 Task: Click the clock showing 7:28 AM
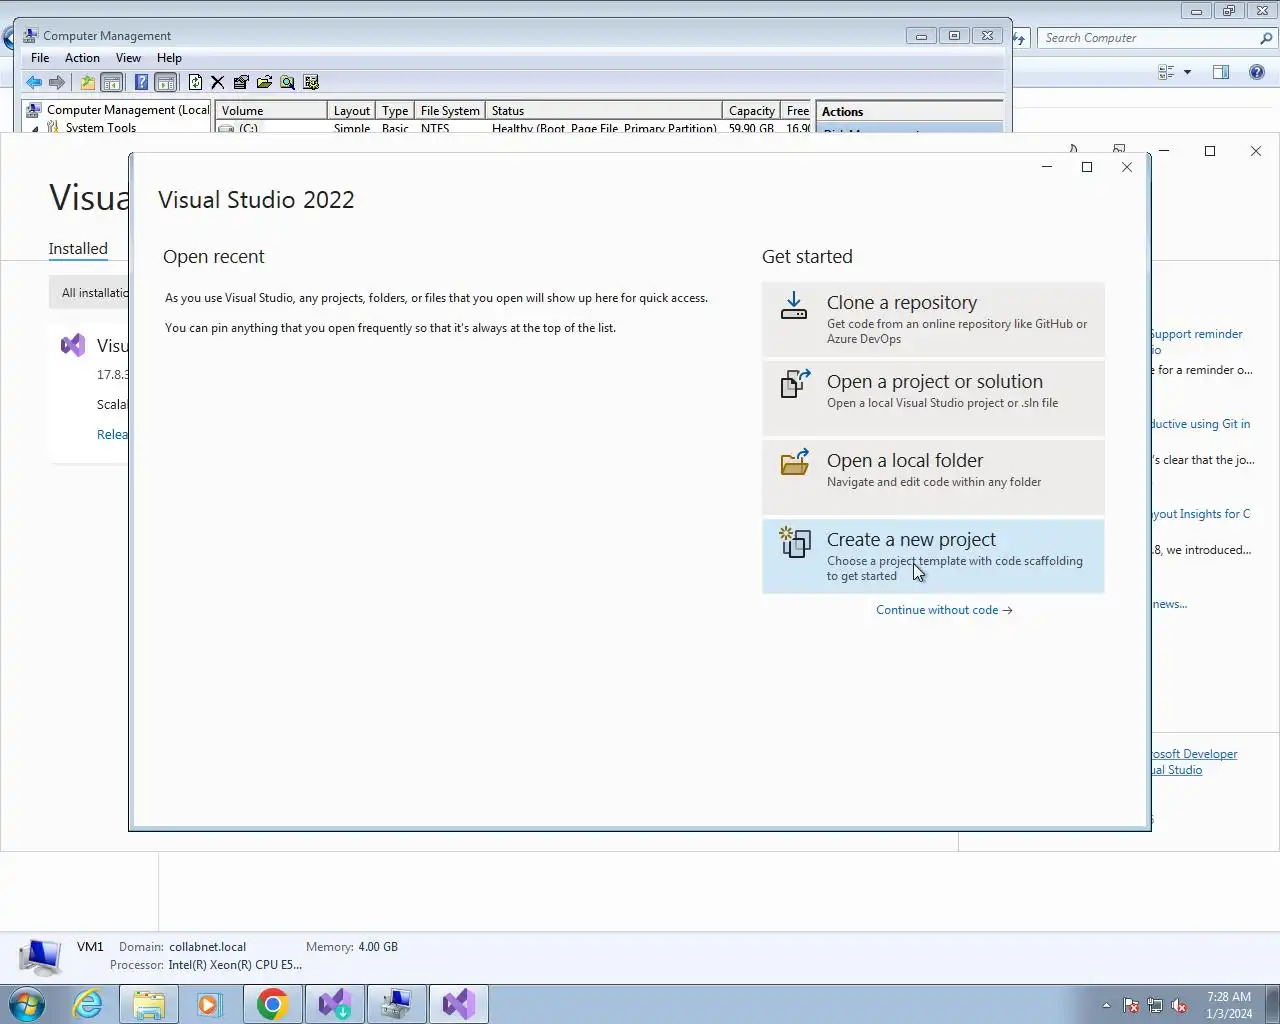point(1229,997)
